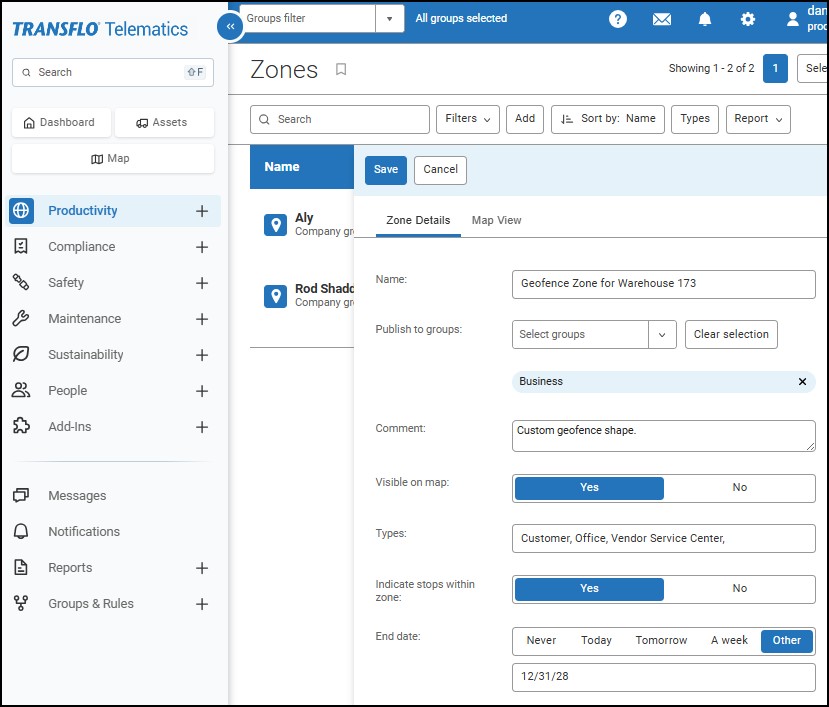The height and width of the screenshot is (707, 829).
Task: Open the Groups filter dropdown
Action: coord(389,18)
